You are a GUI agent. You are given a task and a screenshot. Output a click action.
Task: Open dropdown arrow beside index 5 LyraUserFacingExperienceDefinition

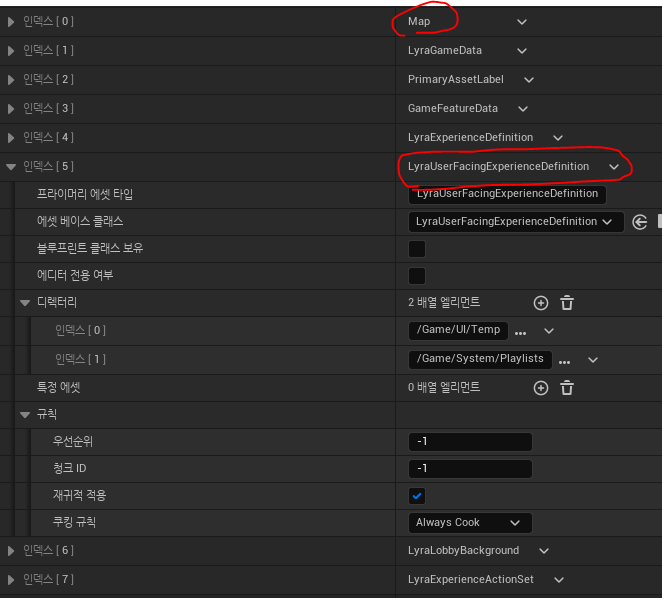pos(614,167)
